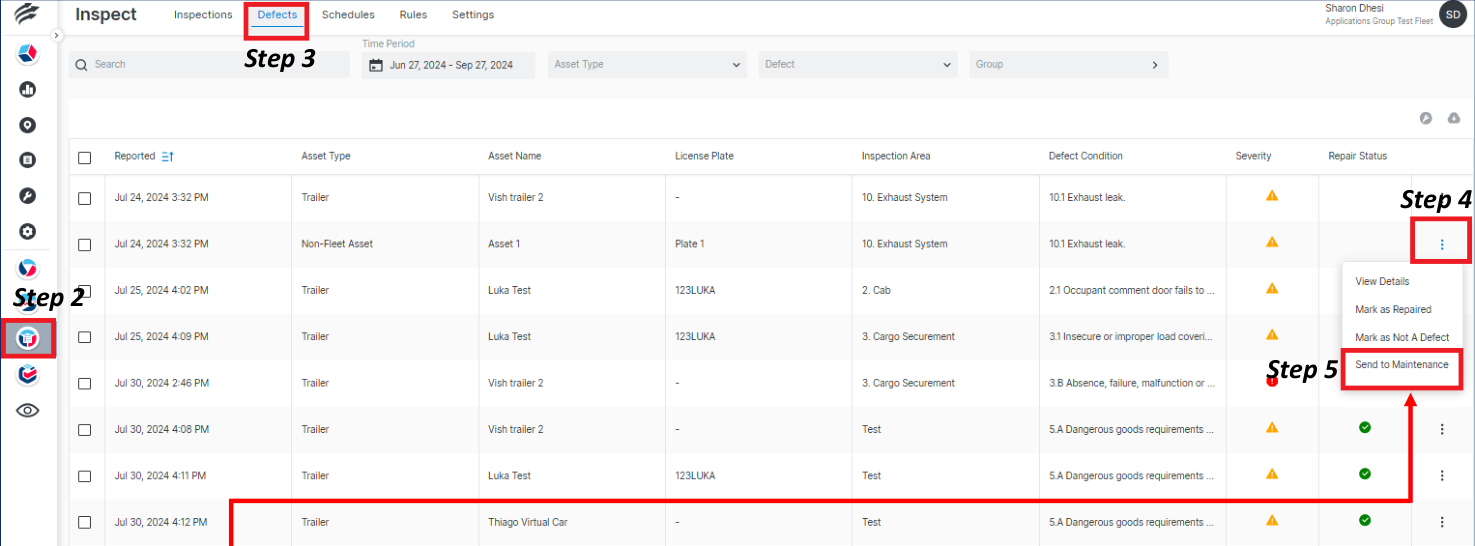
Task: Click severity warning icon for Asset 1 row
Action: 1272,242
